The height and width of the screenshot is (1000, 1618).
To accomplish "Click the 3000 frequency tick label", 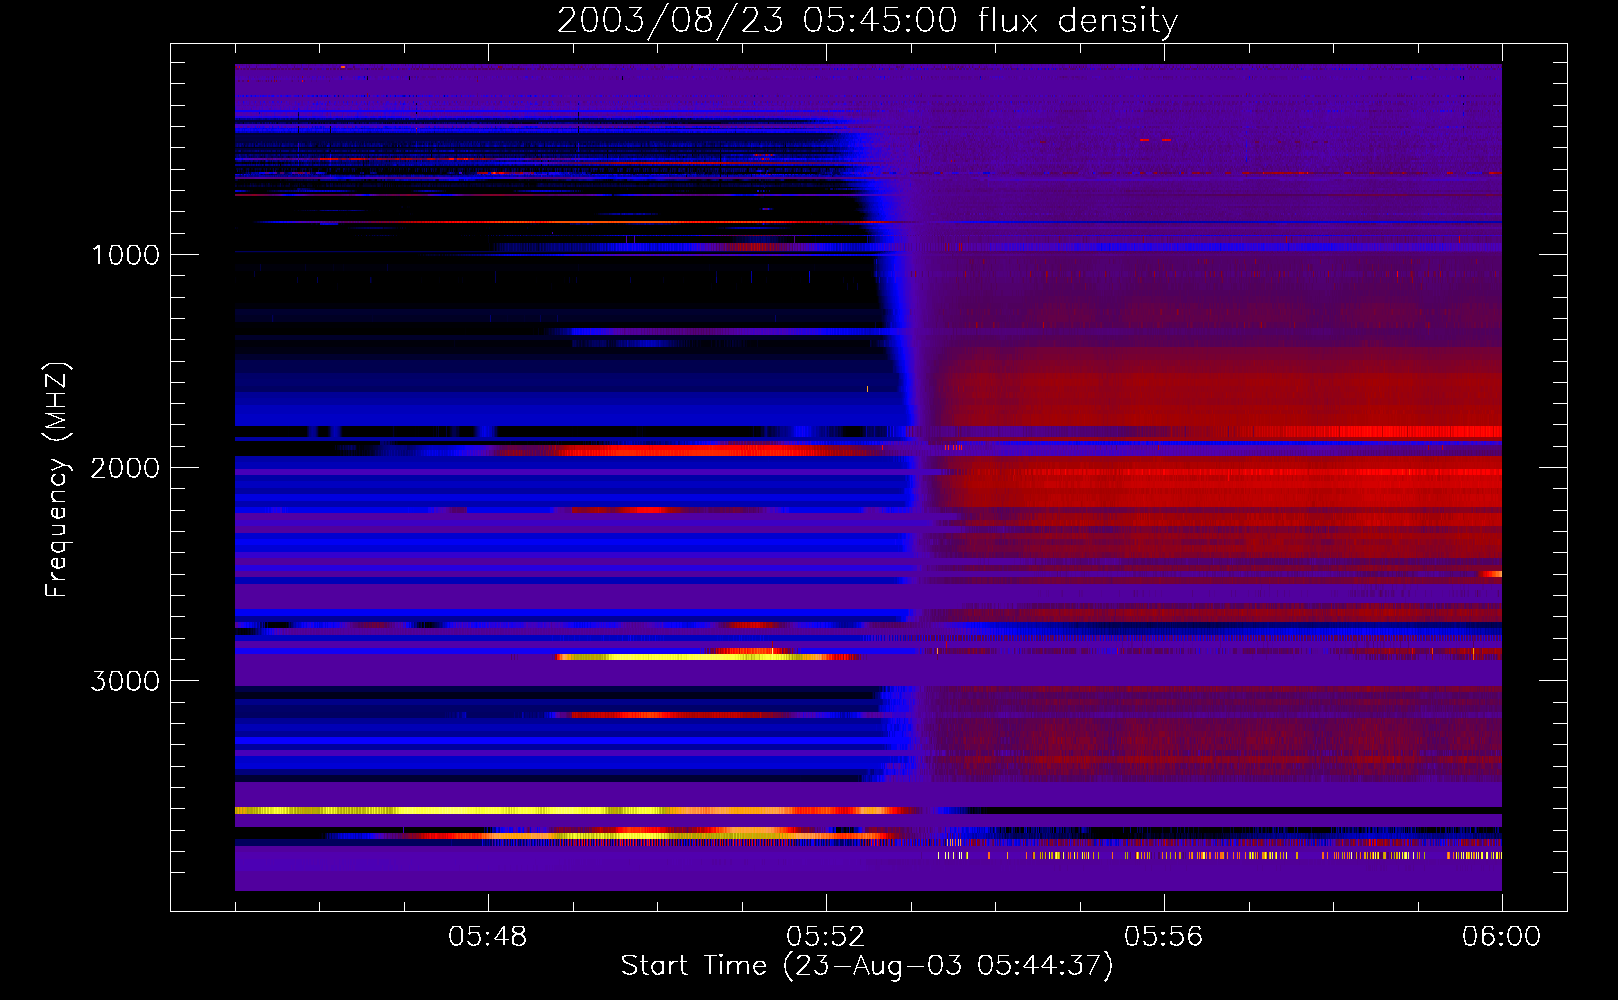I will (x=125, y=681).
